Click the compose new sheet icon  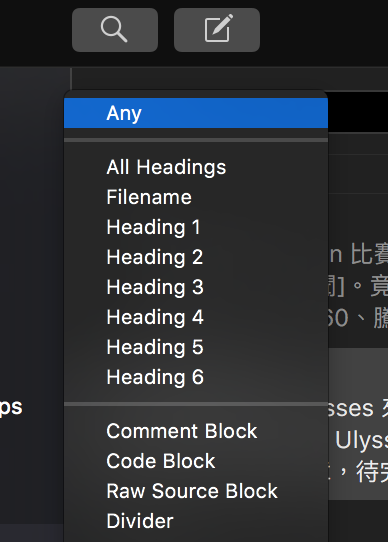point(217,30)
